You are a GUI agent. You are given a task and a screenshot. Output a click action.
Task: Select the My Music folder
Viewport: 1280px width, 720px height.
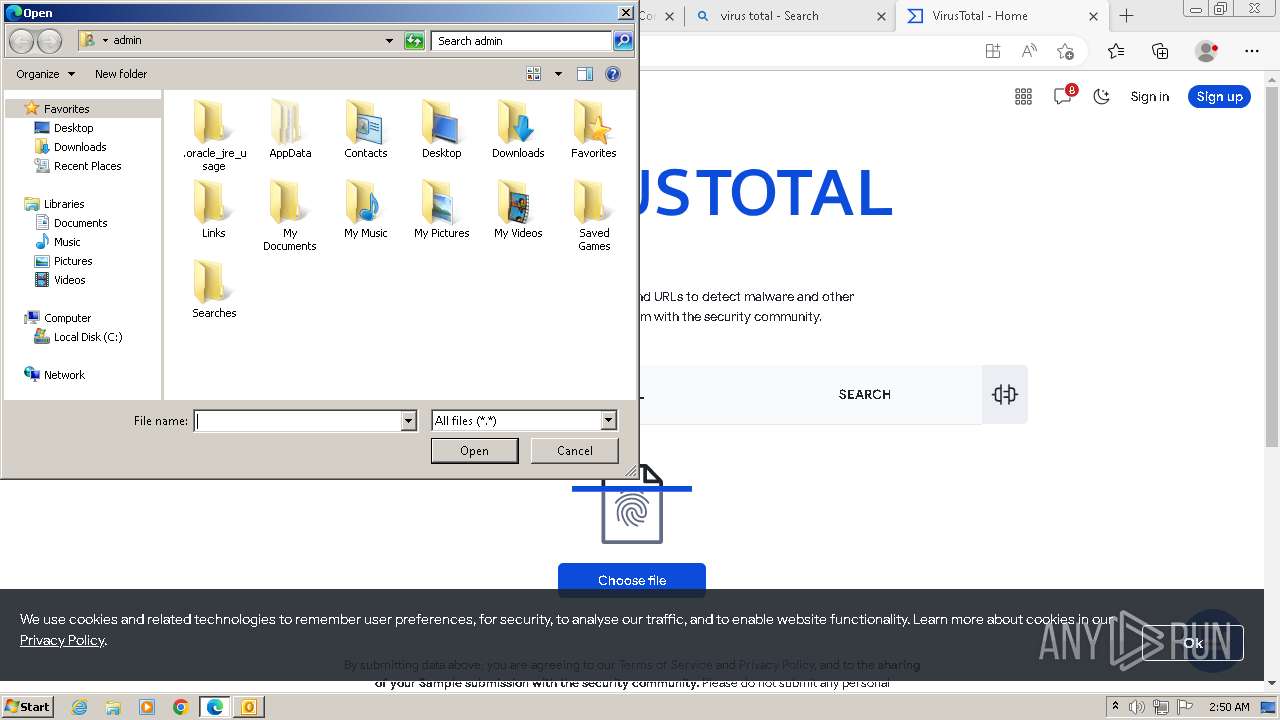point(366,209)
